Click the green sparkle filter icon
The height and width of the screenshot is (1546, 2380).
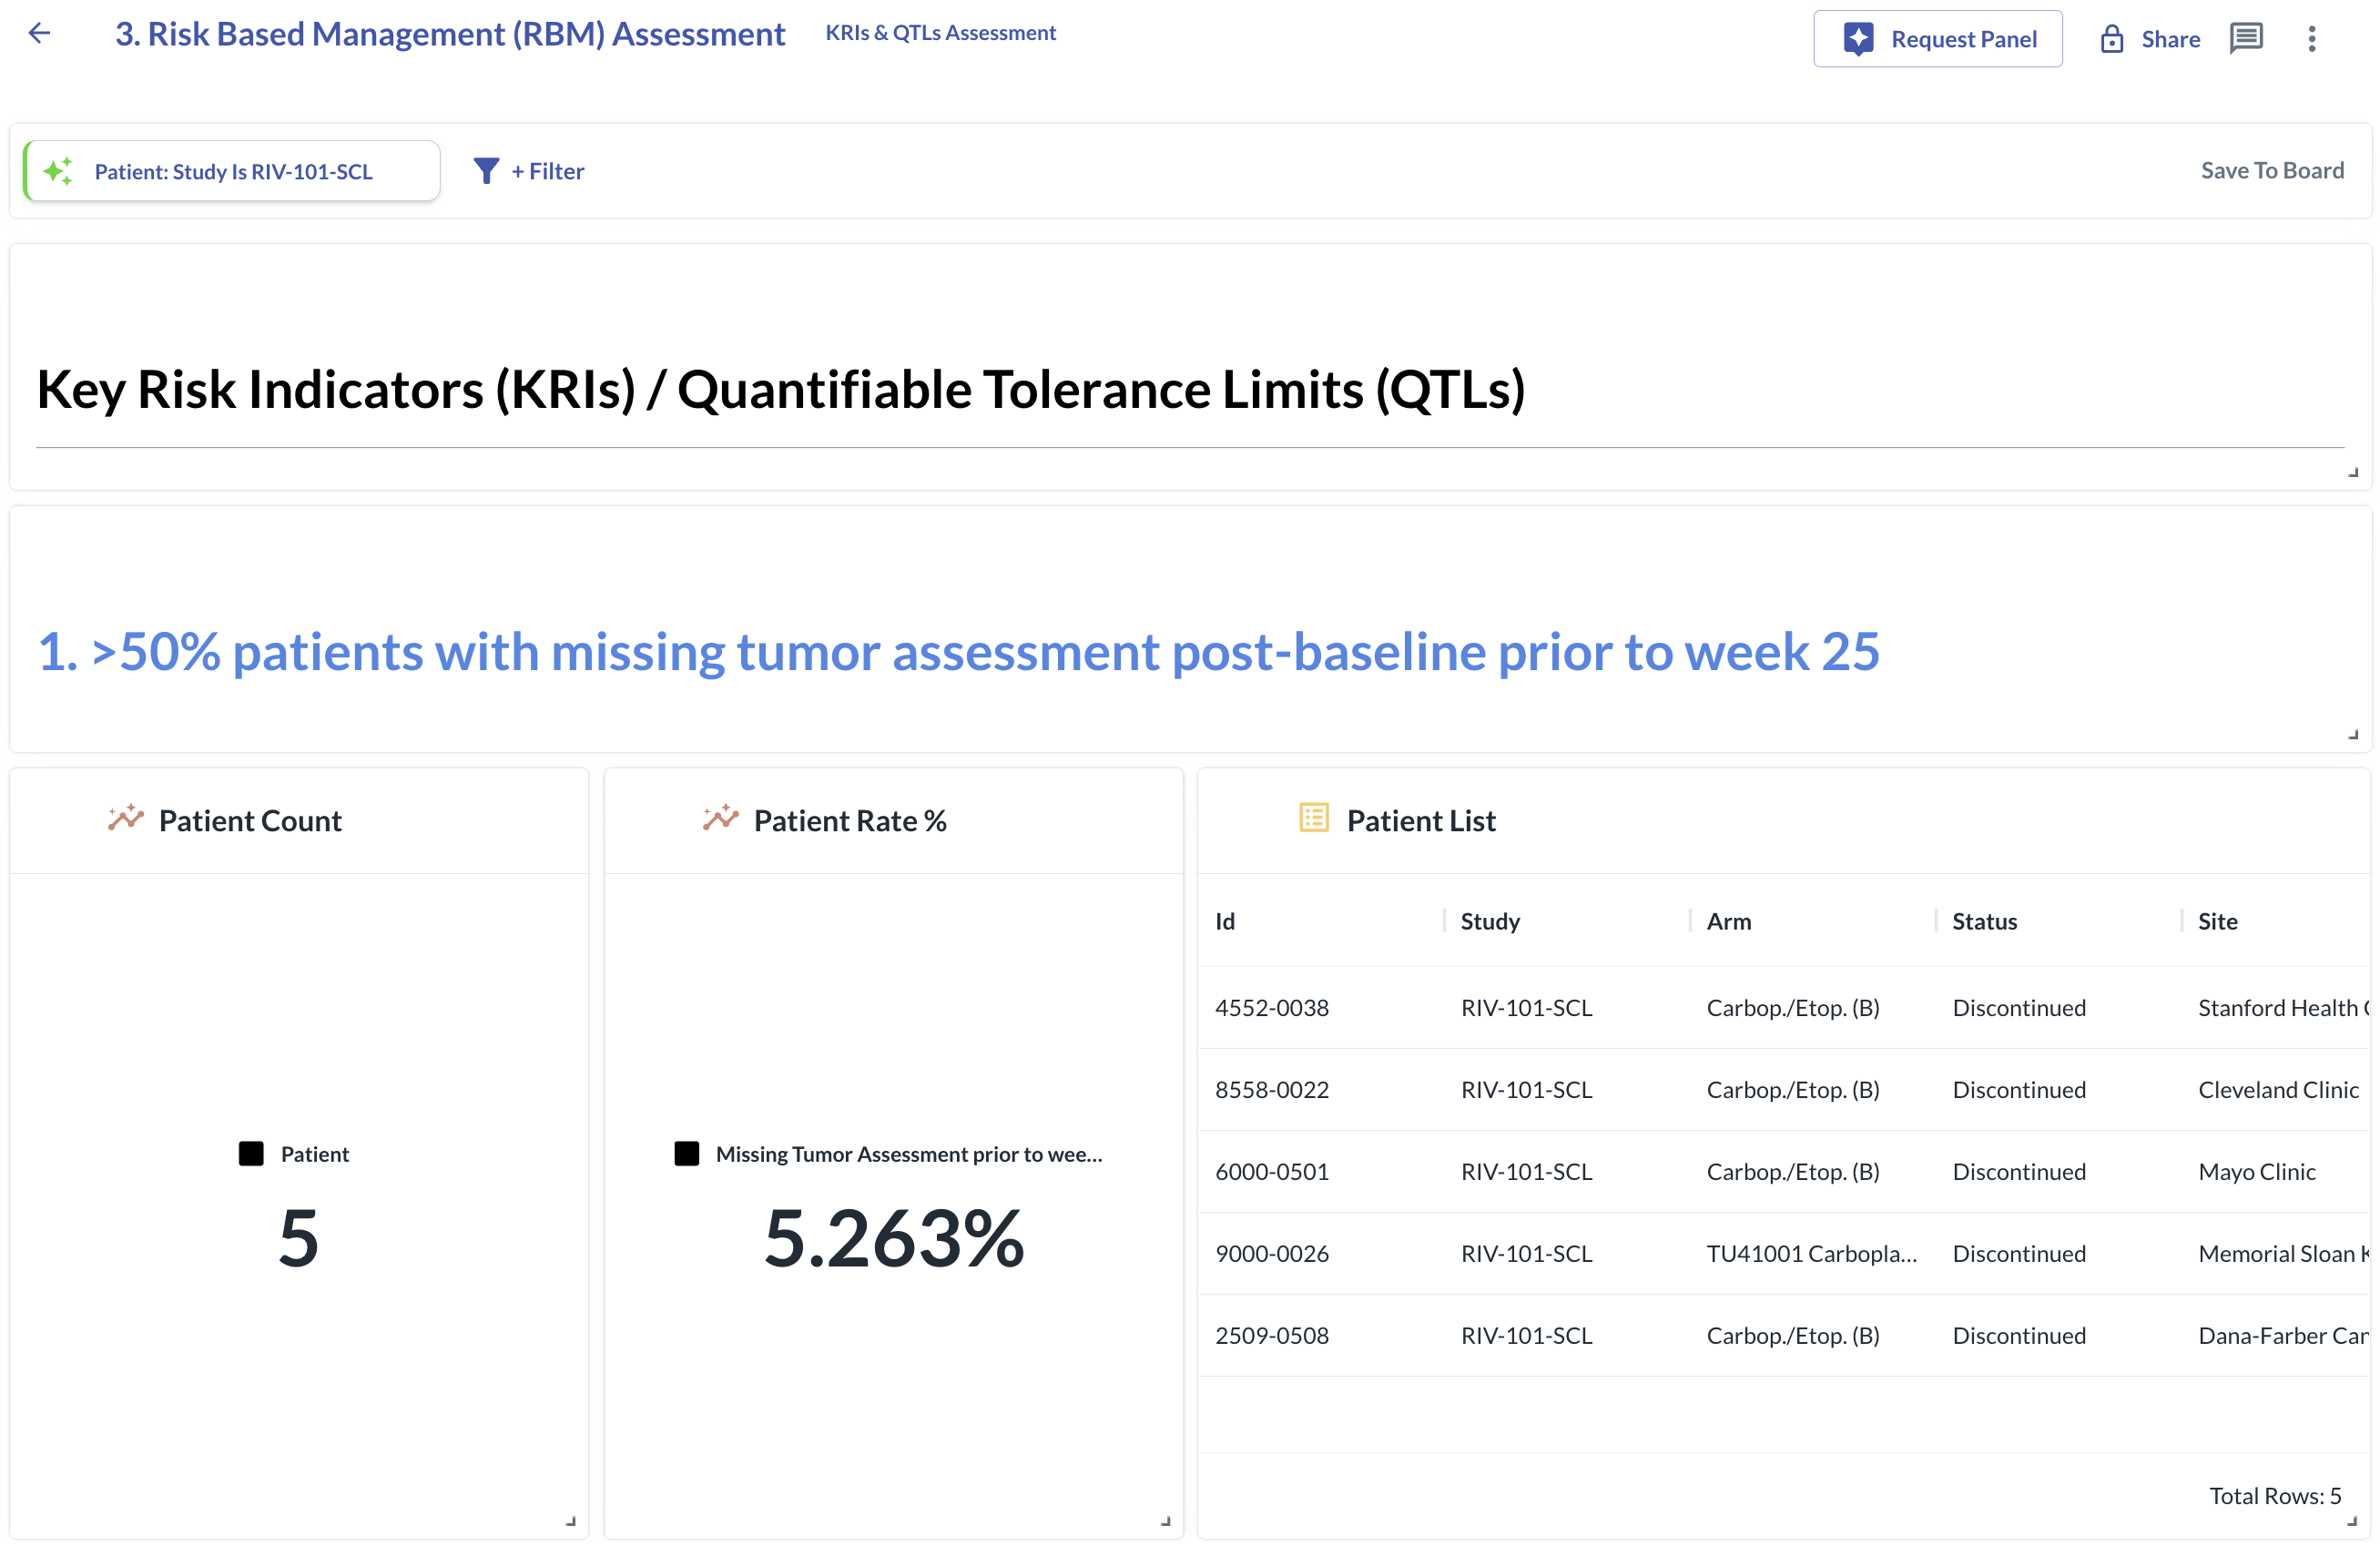[59, 171]
